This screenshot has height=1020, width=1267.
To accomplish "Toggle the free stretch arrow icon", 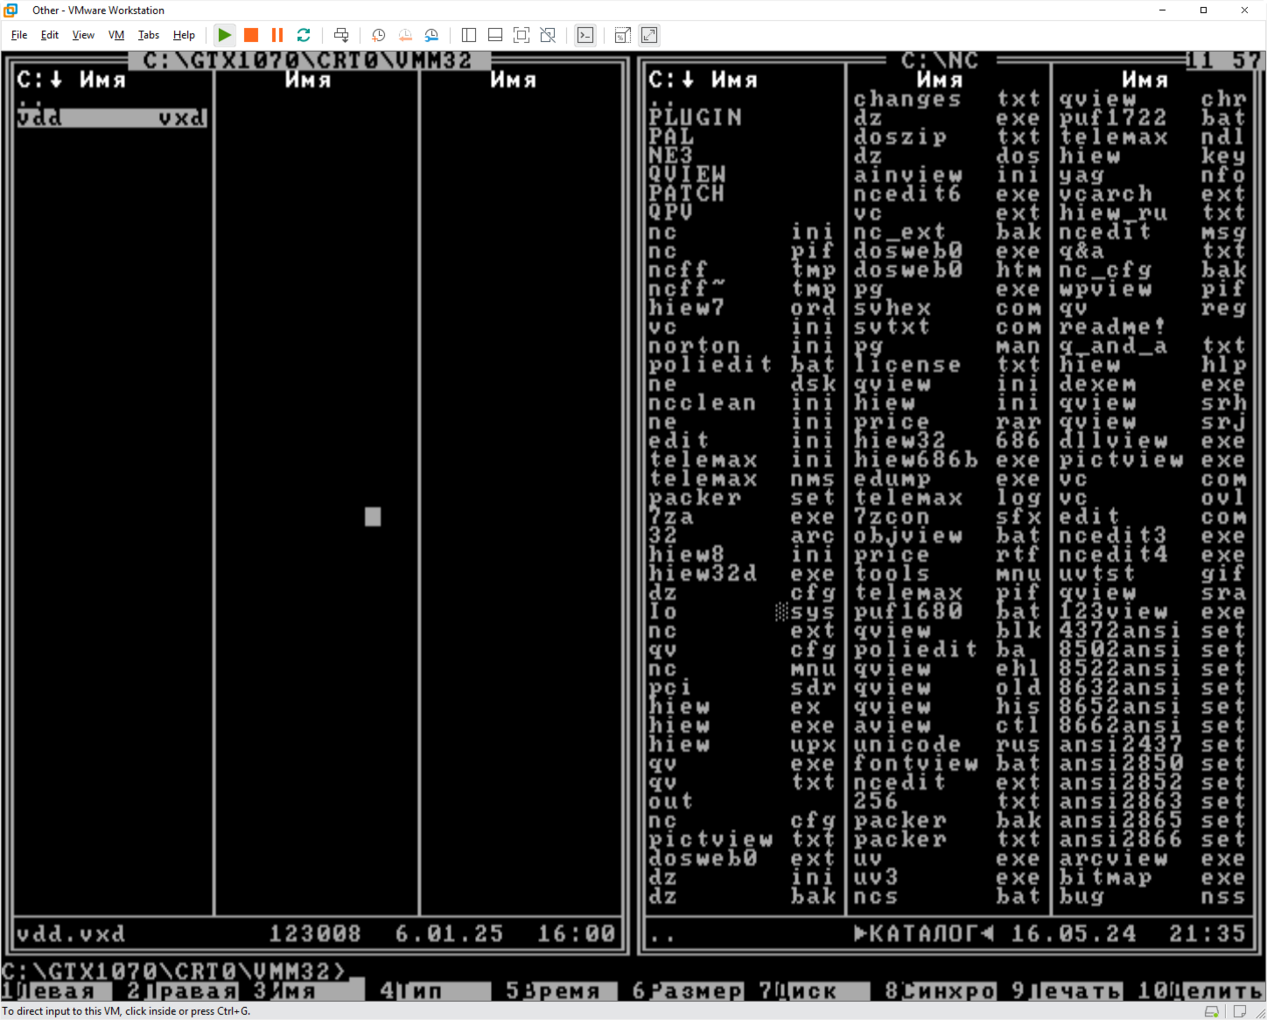I will [x=649, y=35].
